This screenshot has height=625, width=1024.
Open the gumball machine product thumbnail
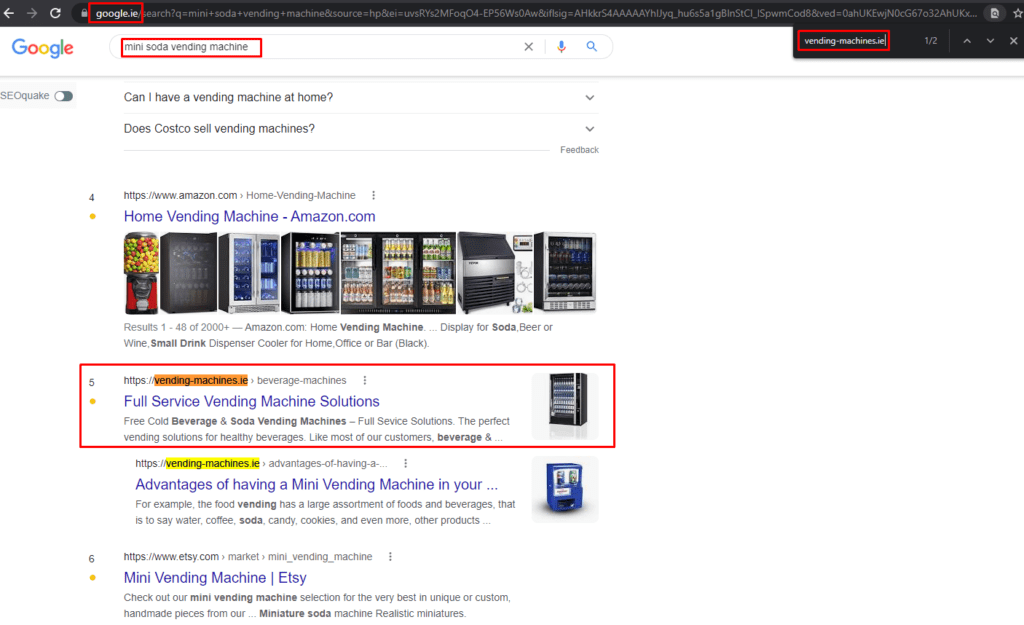141,273
